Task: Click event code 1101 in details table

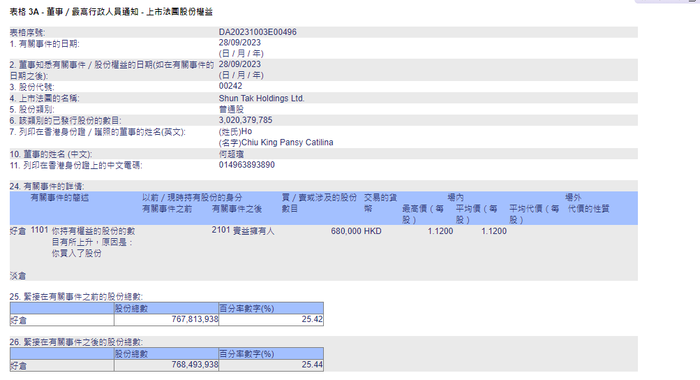Action: [x=39, y=230]
